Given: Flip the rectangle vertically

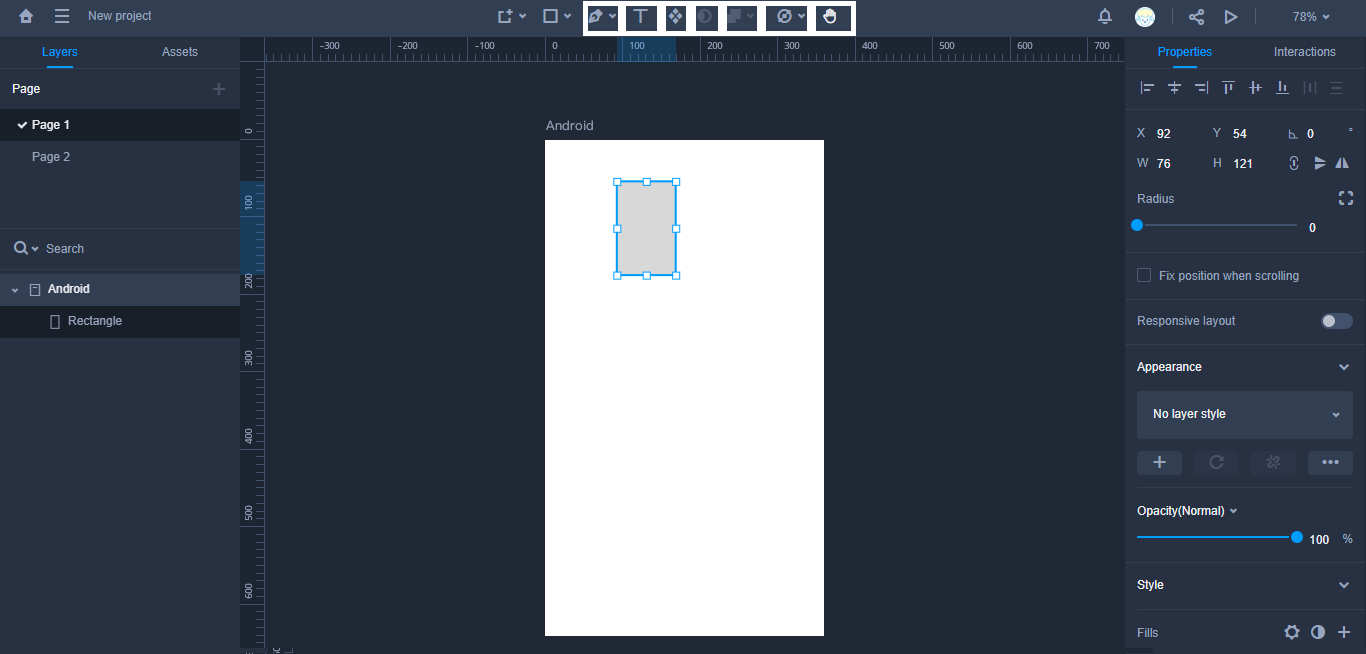Looking at the screenshot, I should tap(1320, 163).
